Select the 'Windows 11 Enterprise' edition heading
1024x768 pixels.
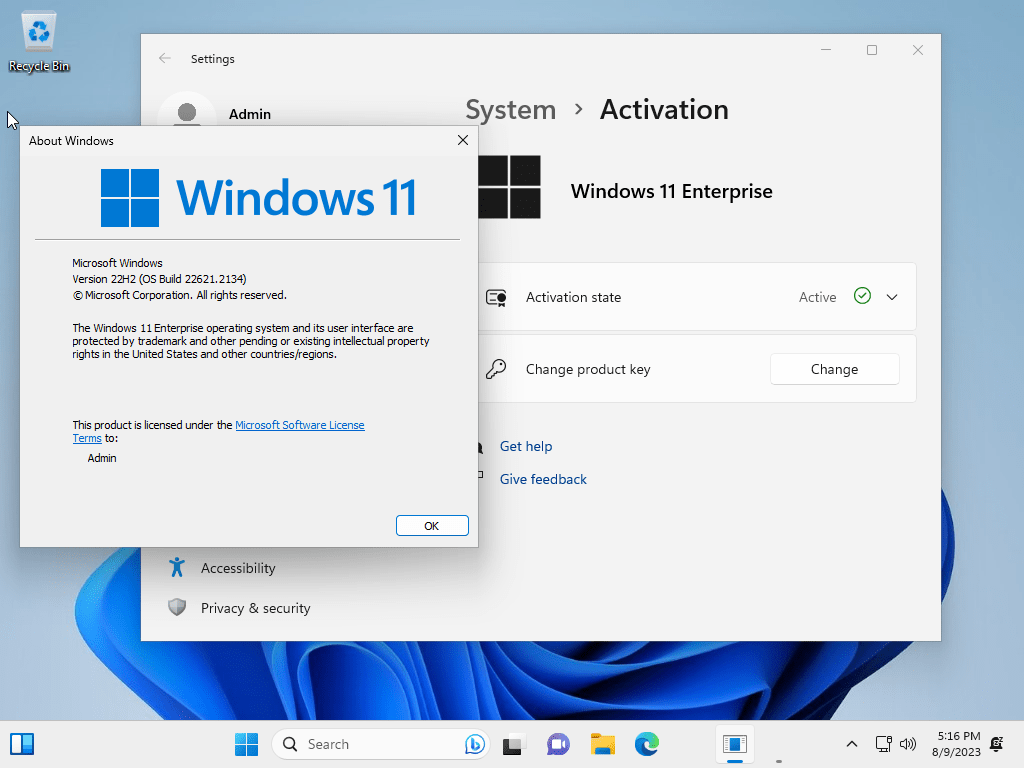tap(671, 191)
